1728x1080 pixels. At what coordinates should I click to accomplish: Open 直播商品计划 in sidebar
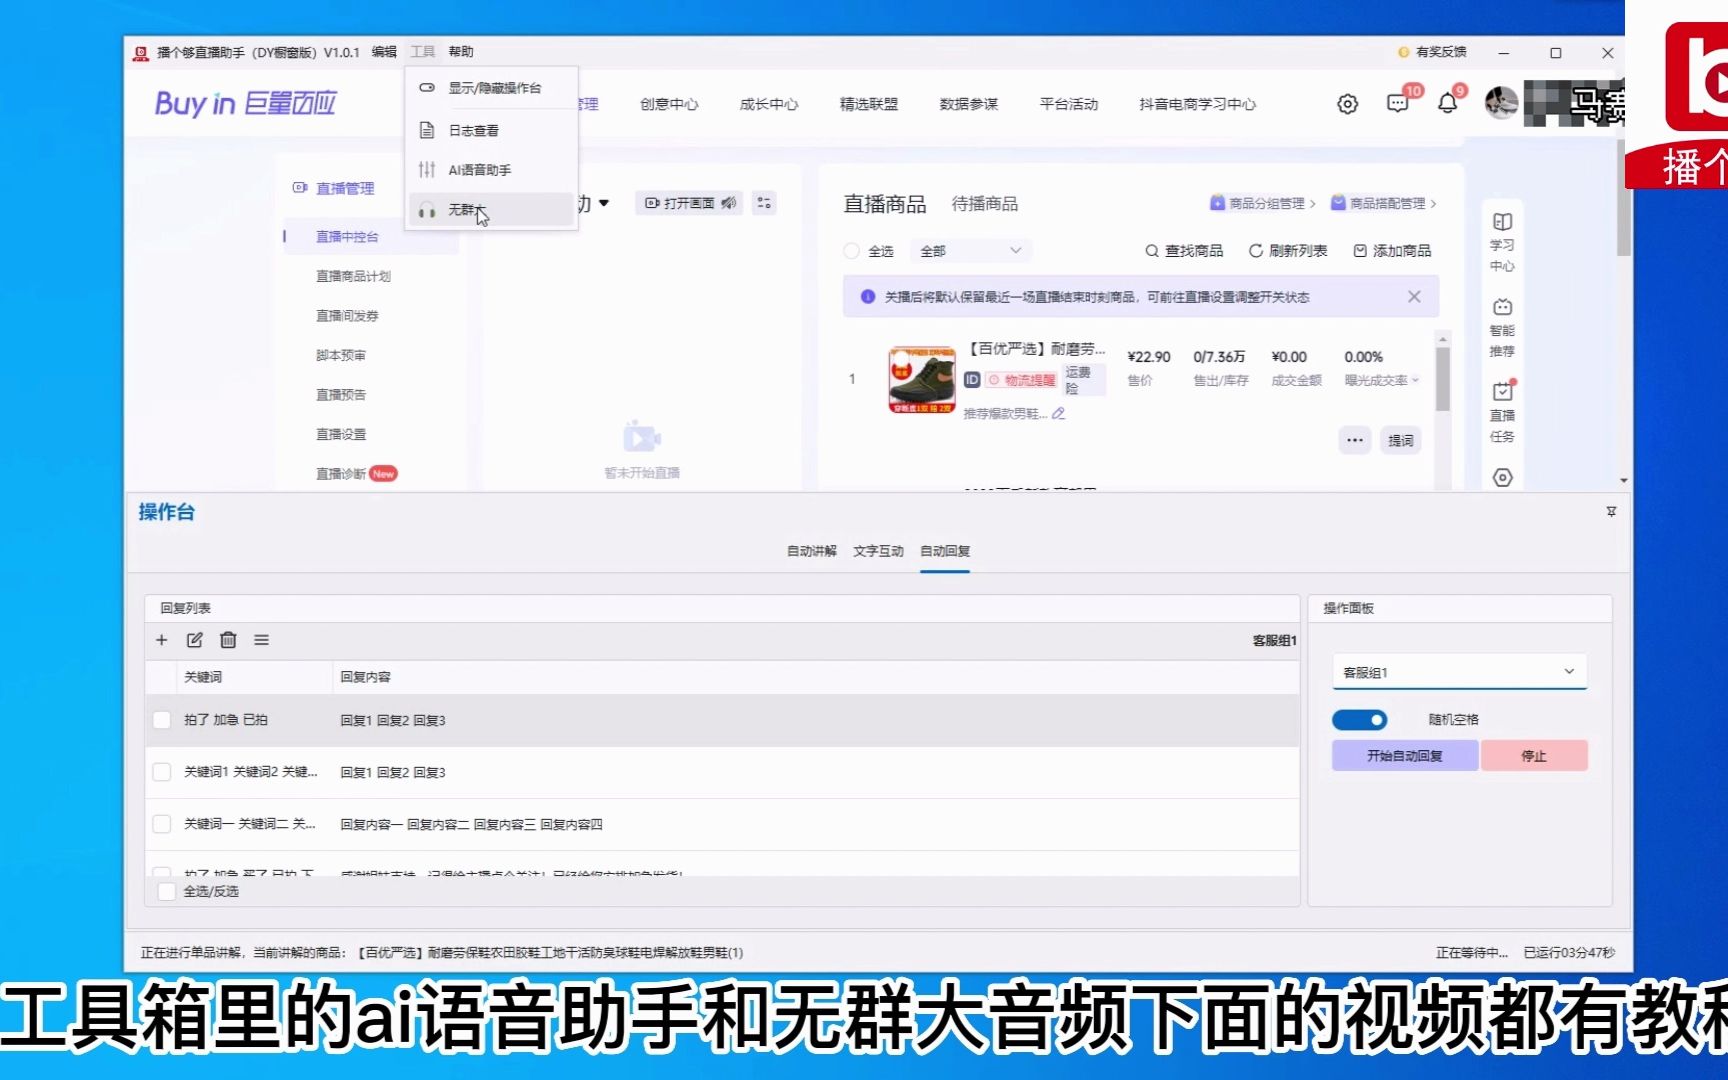353,276
